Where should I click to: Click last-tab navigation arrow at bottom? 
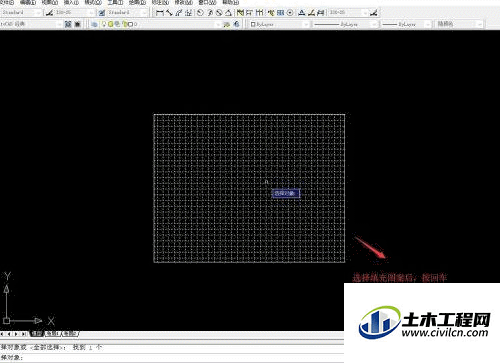coord(23,334)
